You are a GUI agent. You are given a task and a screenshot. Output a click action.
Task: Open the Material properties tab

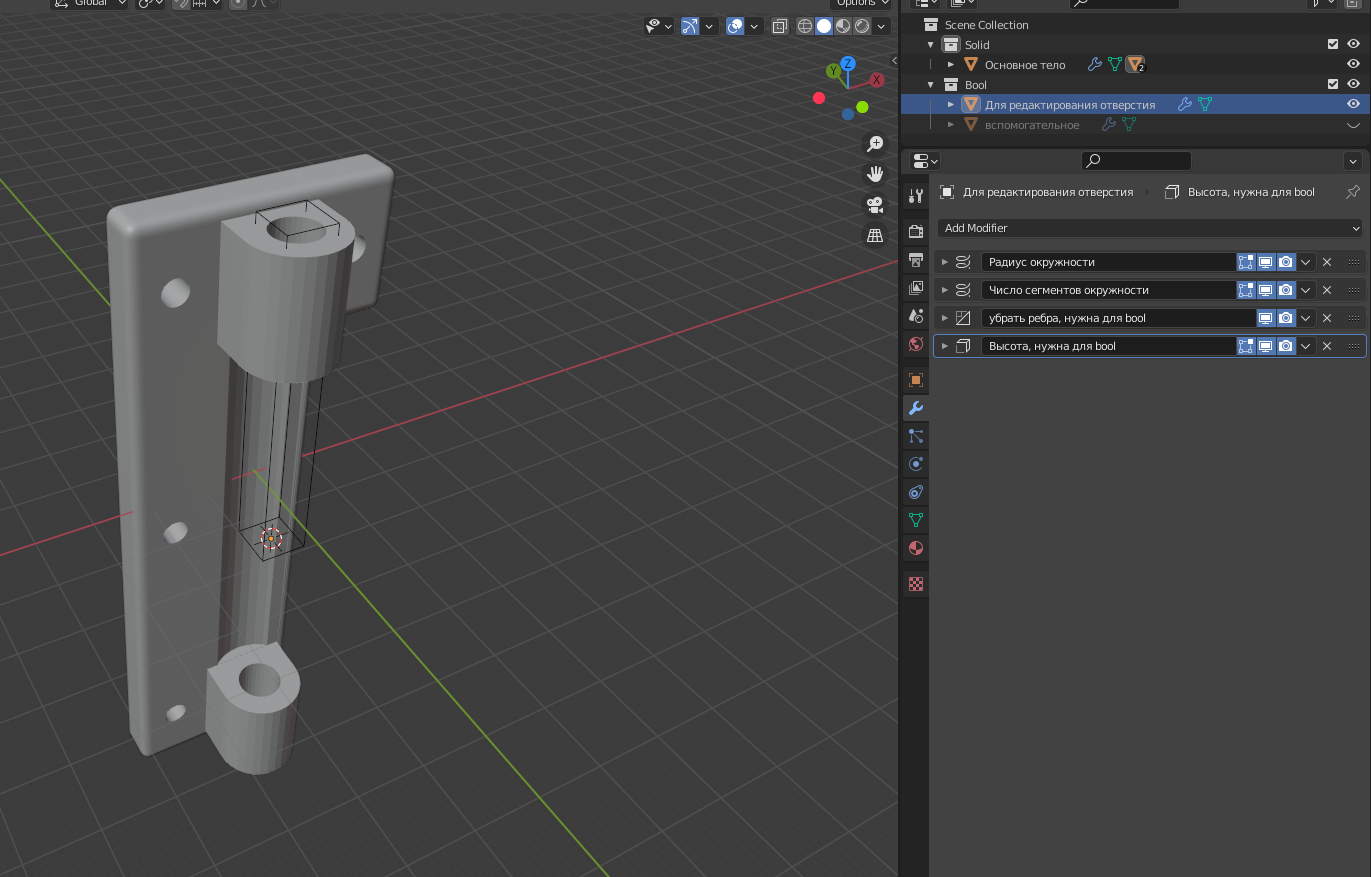[x=915, y=548]
